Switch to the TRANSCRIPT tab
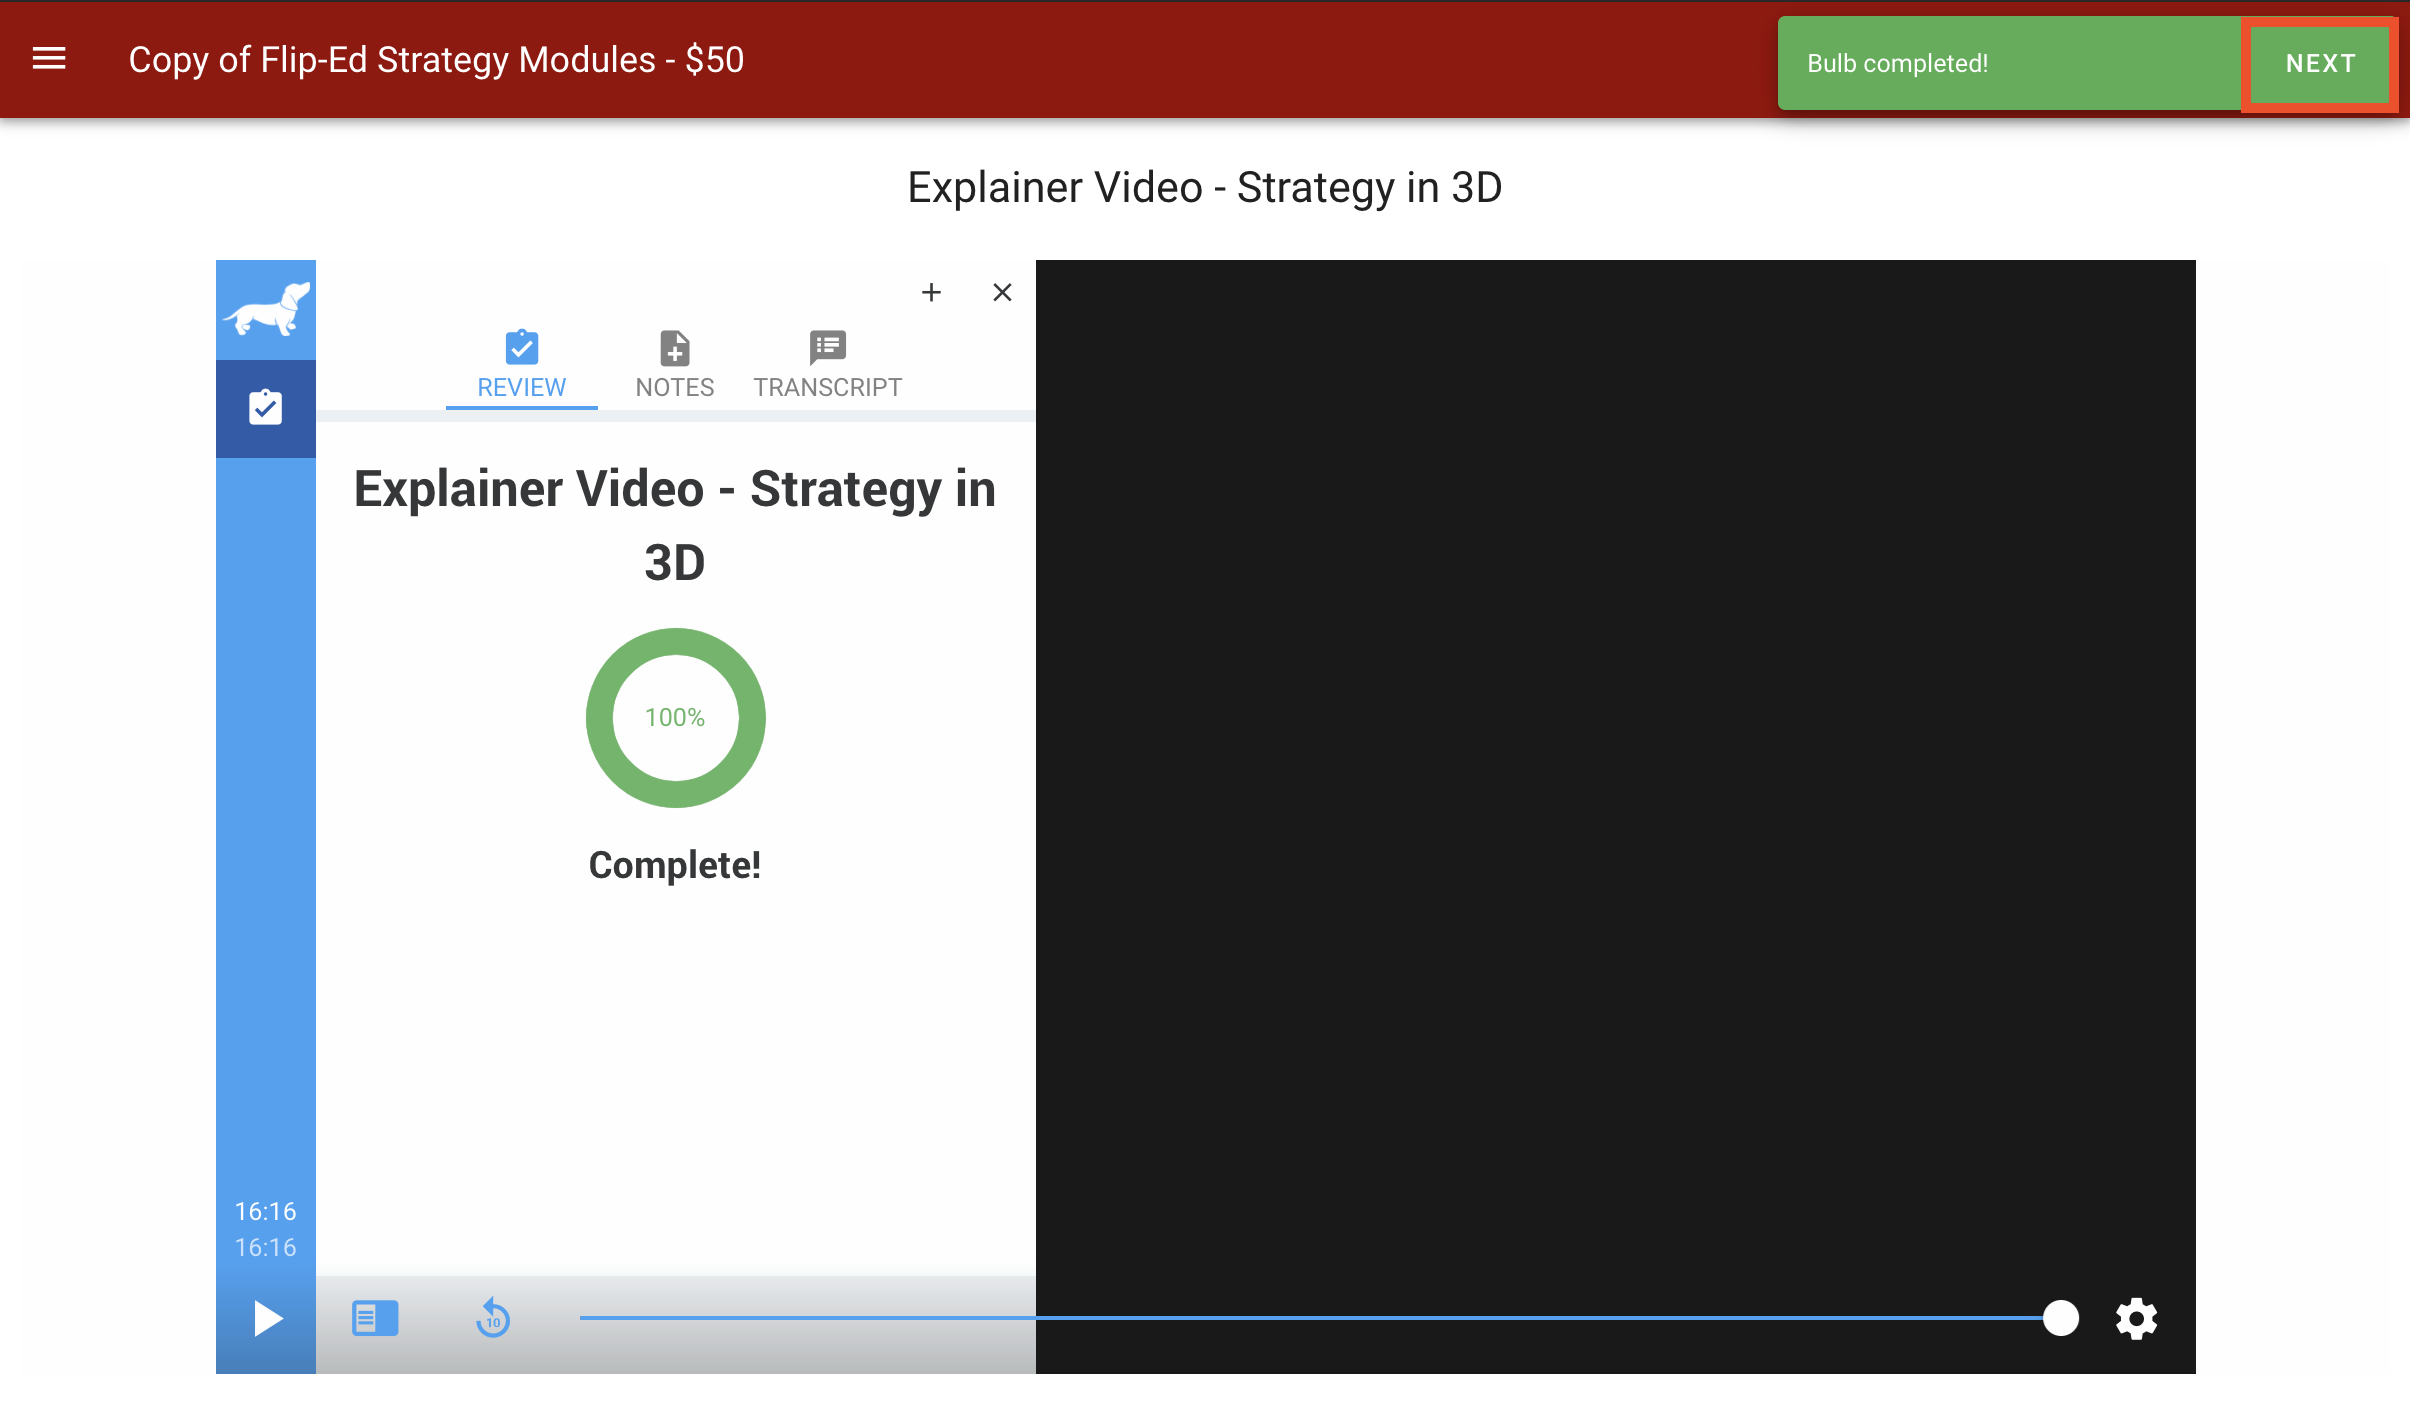The height and width of the screenshot is (1408, 2410). pos(827,387)
